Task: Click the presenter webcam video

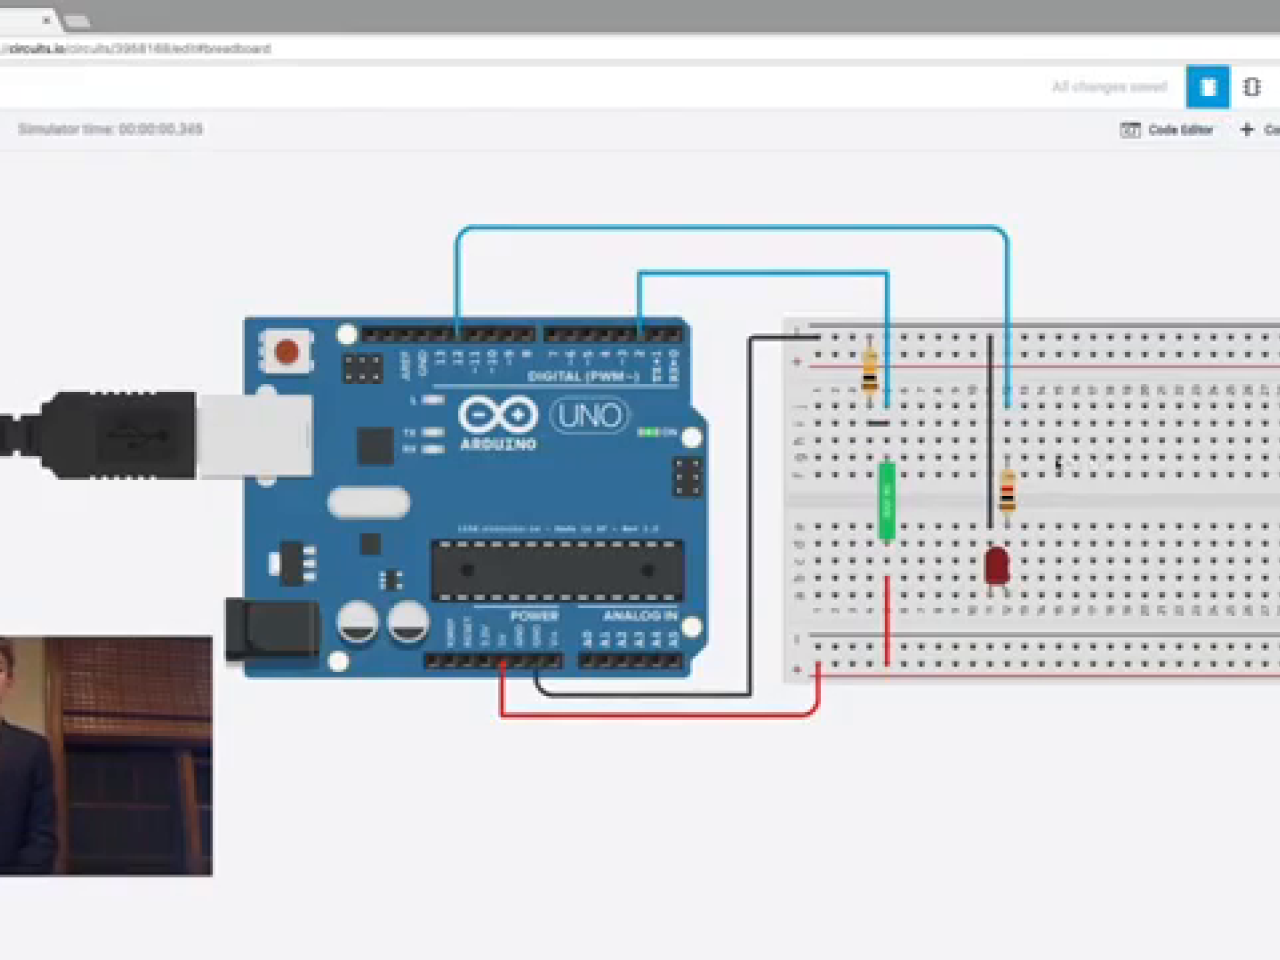Action: coord(106,756)
